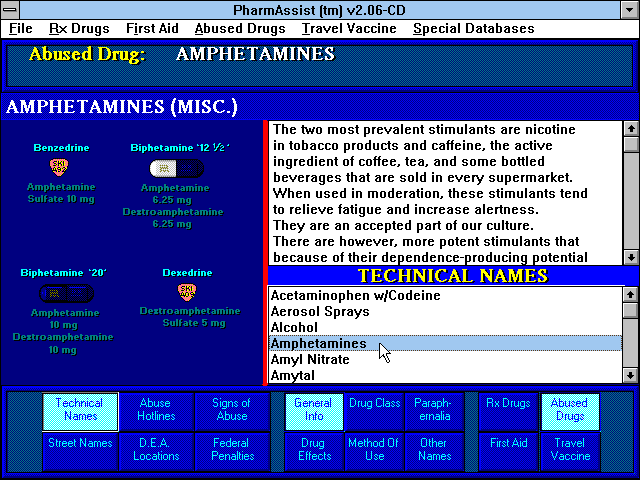This screenshot has height=480, width=640.
Task: Switch to Rx Drugs section button
Action: [509, 411]
